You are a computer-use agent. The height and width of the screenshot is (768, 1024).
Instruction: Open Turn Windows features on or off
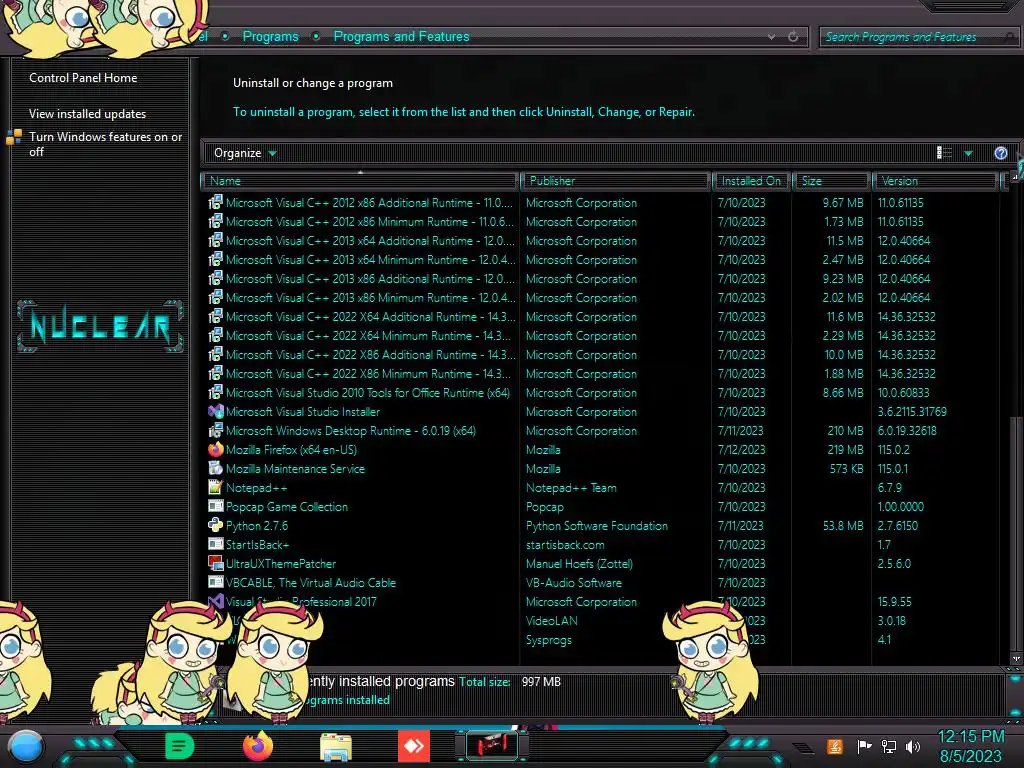pos(105,144)
